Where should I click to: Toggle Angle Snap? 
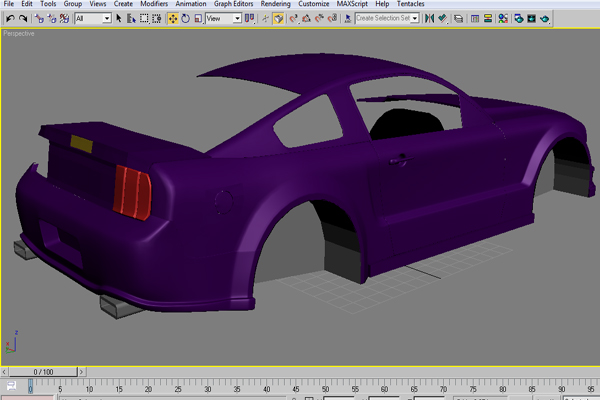pos(306,18)
